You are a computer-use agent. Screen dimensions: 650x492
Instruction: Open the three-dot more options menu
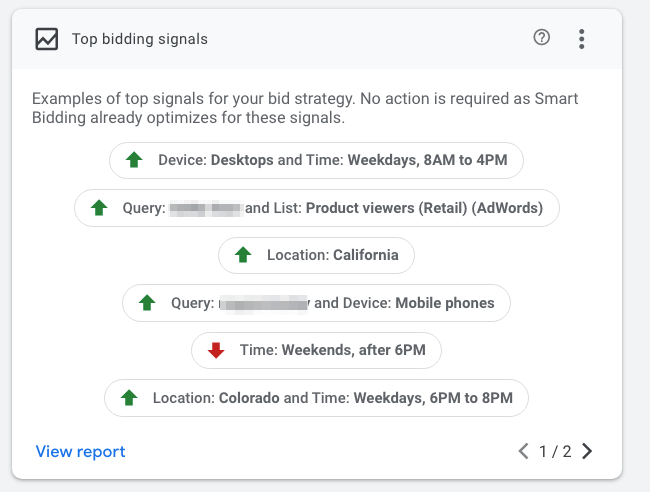[x=582, y=39]
